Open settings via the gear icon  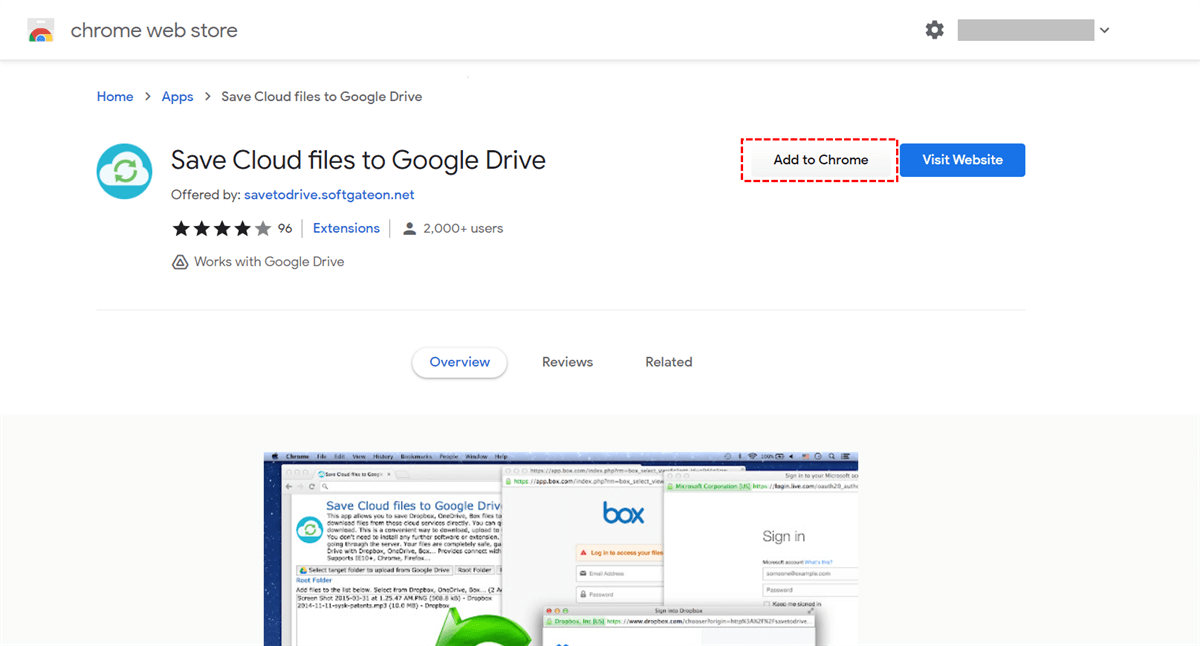(934, 30)
